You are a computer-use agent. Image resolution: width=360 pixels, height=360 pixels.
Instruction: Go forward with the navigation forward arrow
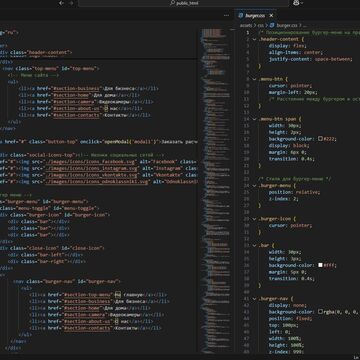(x=71, y=3)
